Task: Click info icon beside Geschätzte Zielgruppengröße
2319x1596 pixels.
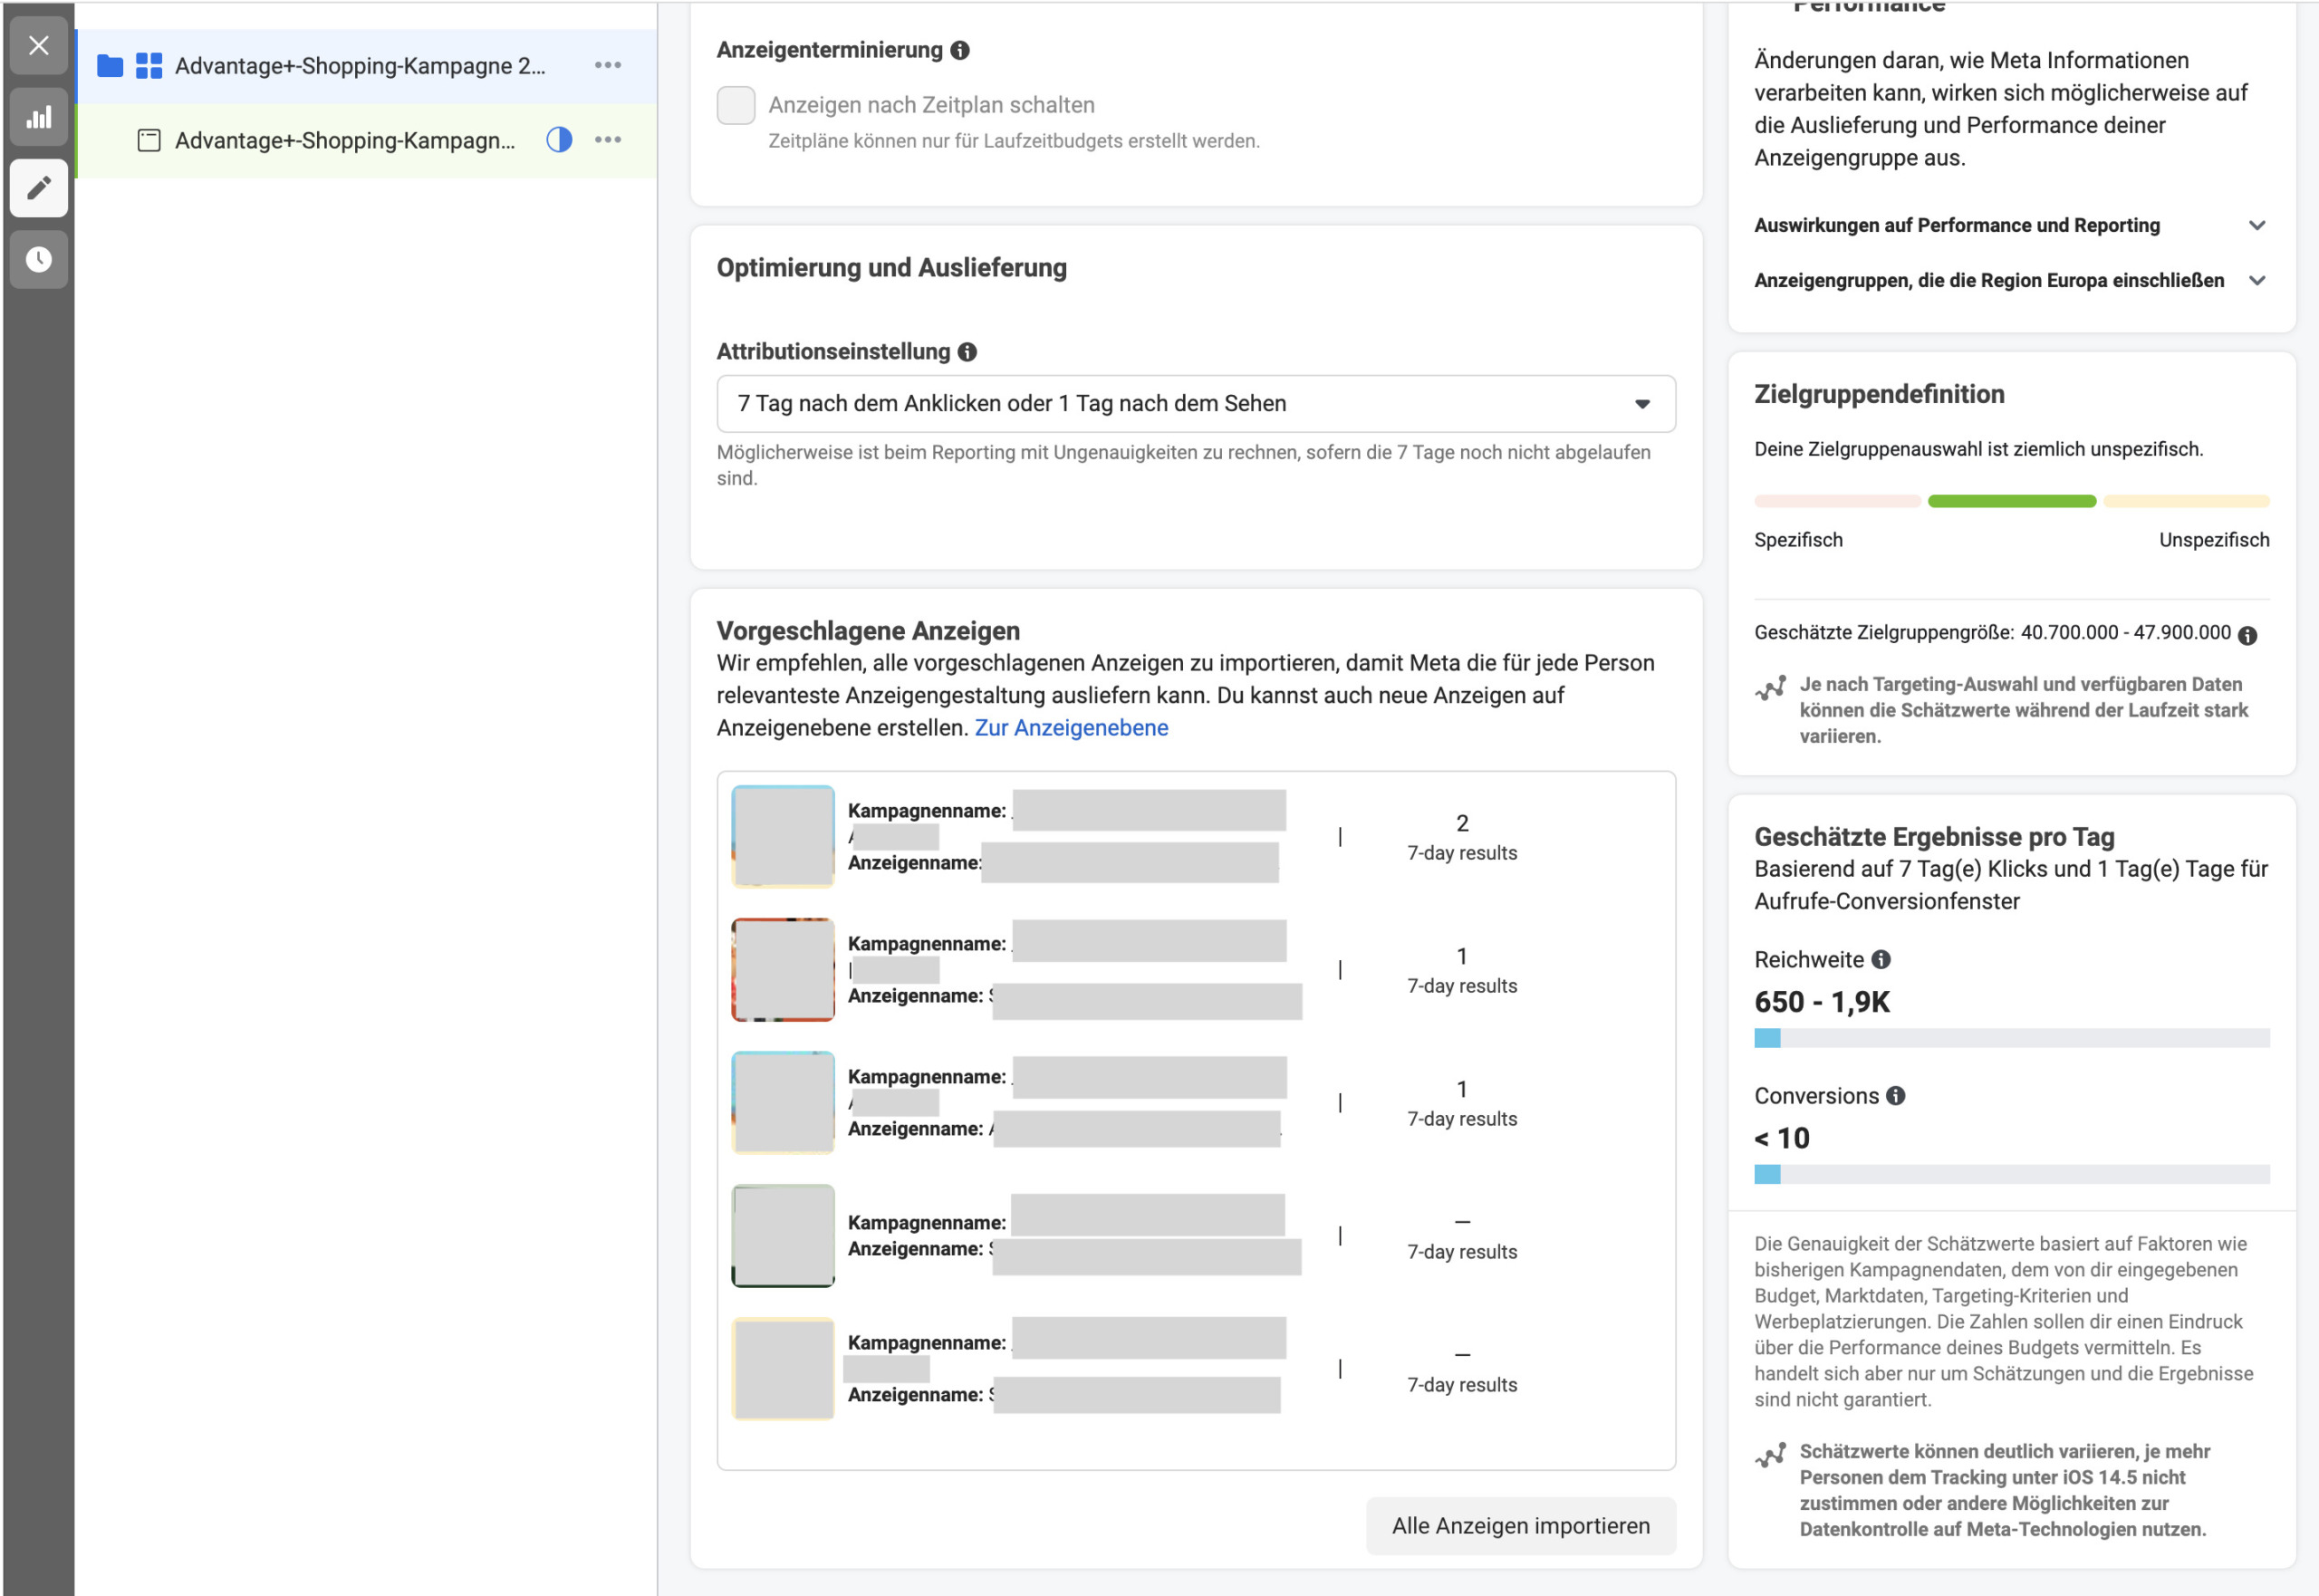Action: point(2247,636)
